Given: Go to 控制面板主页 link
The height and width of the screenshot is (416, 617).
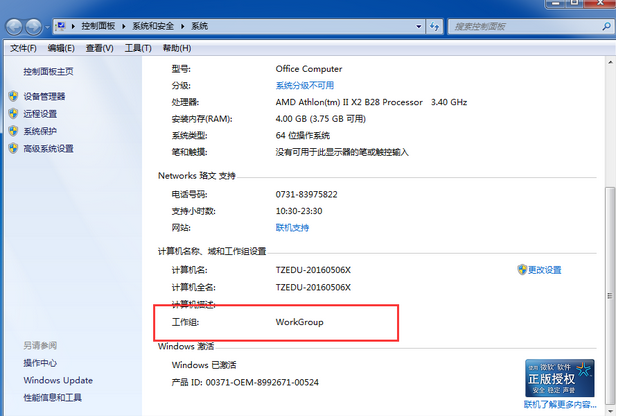Looking at the screenshot, I should click(48, 71).
